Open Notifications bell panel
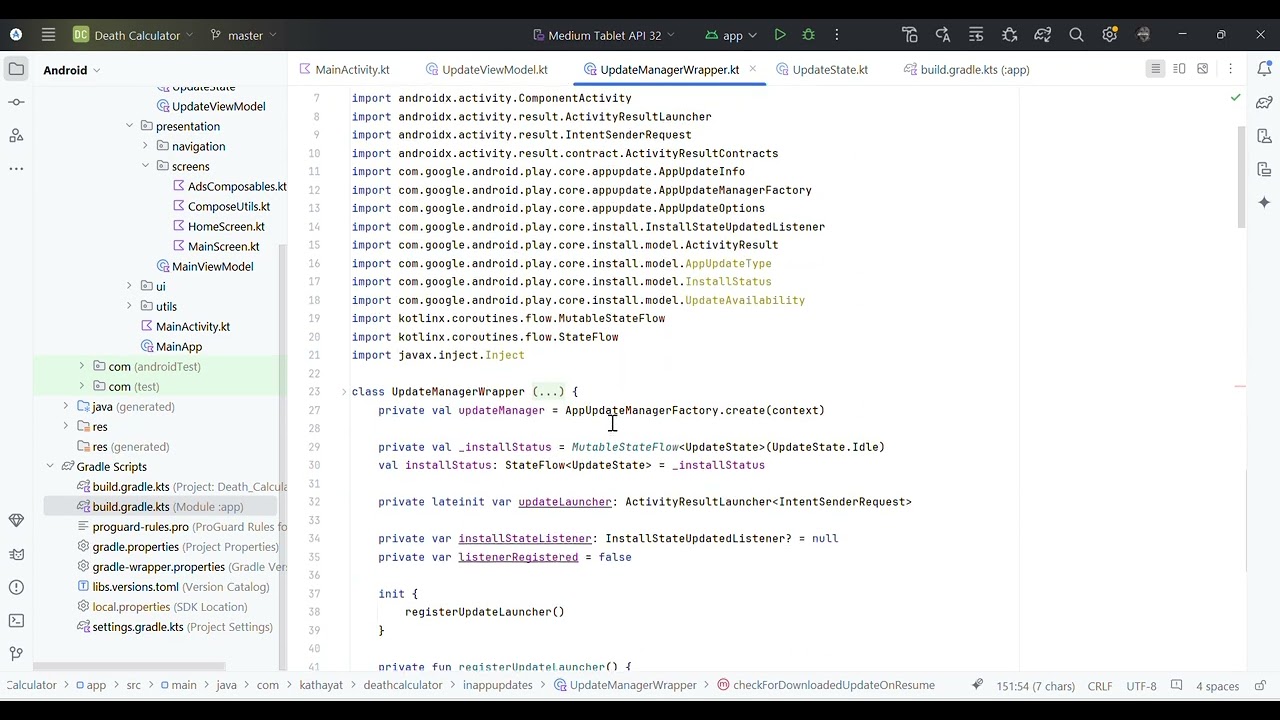This screenshot has height=720, width=1280. pyautogui.click(x=1265, y=69)
